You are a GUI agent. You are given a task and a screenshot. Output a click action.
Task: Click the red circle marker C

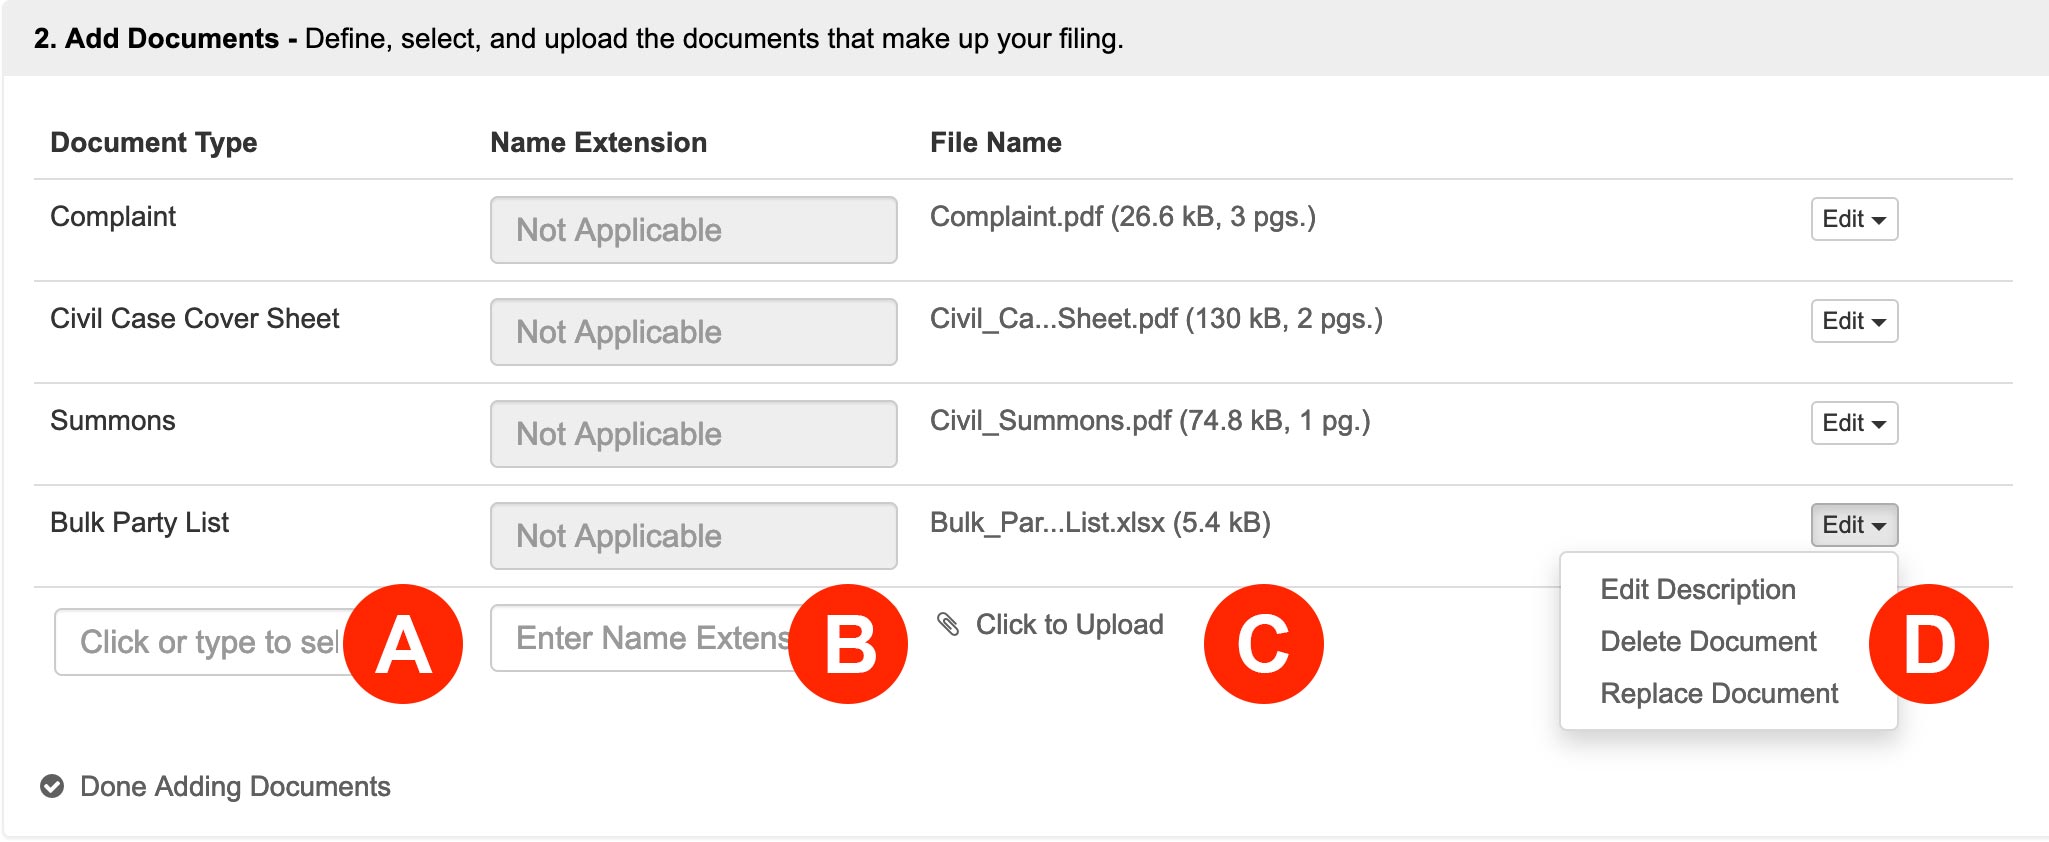(x=1263, y=644)
